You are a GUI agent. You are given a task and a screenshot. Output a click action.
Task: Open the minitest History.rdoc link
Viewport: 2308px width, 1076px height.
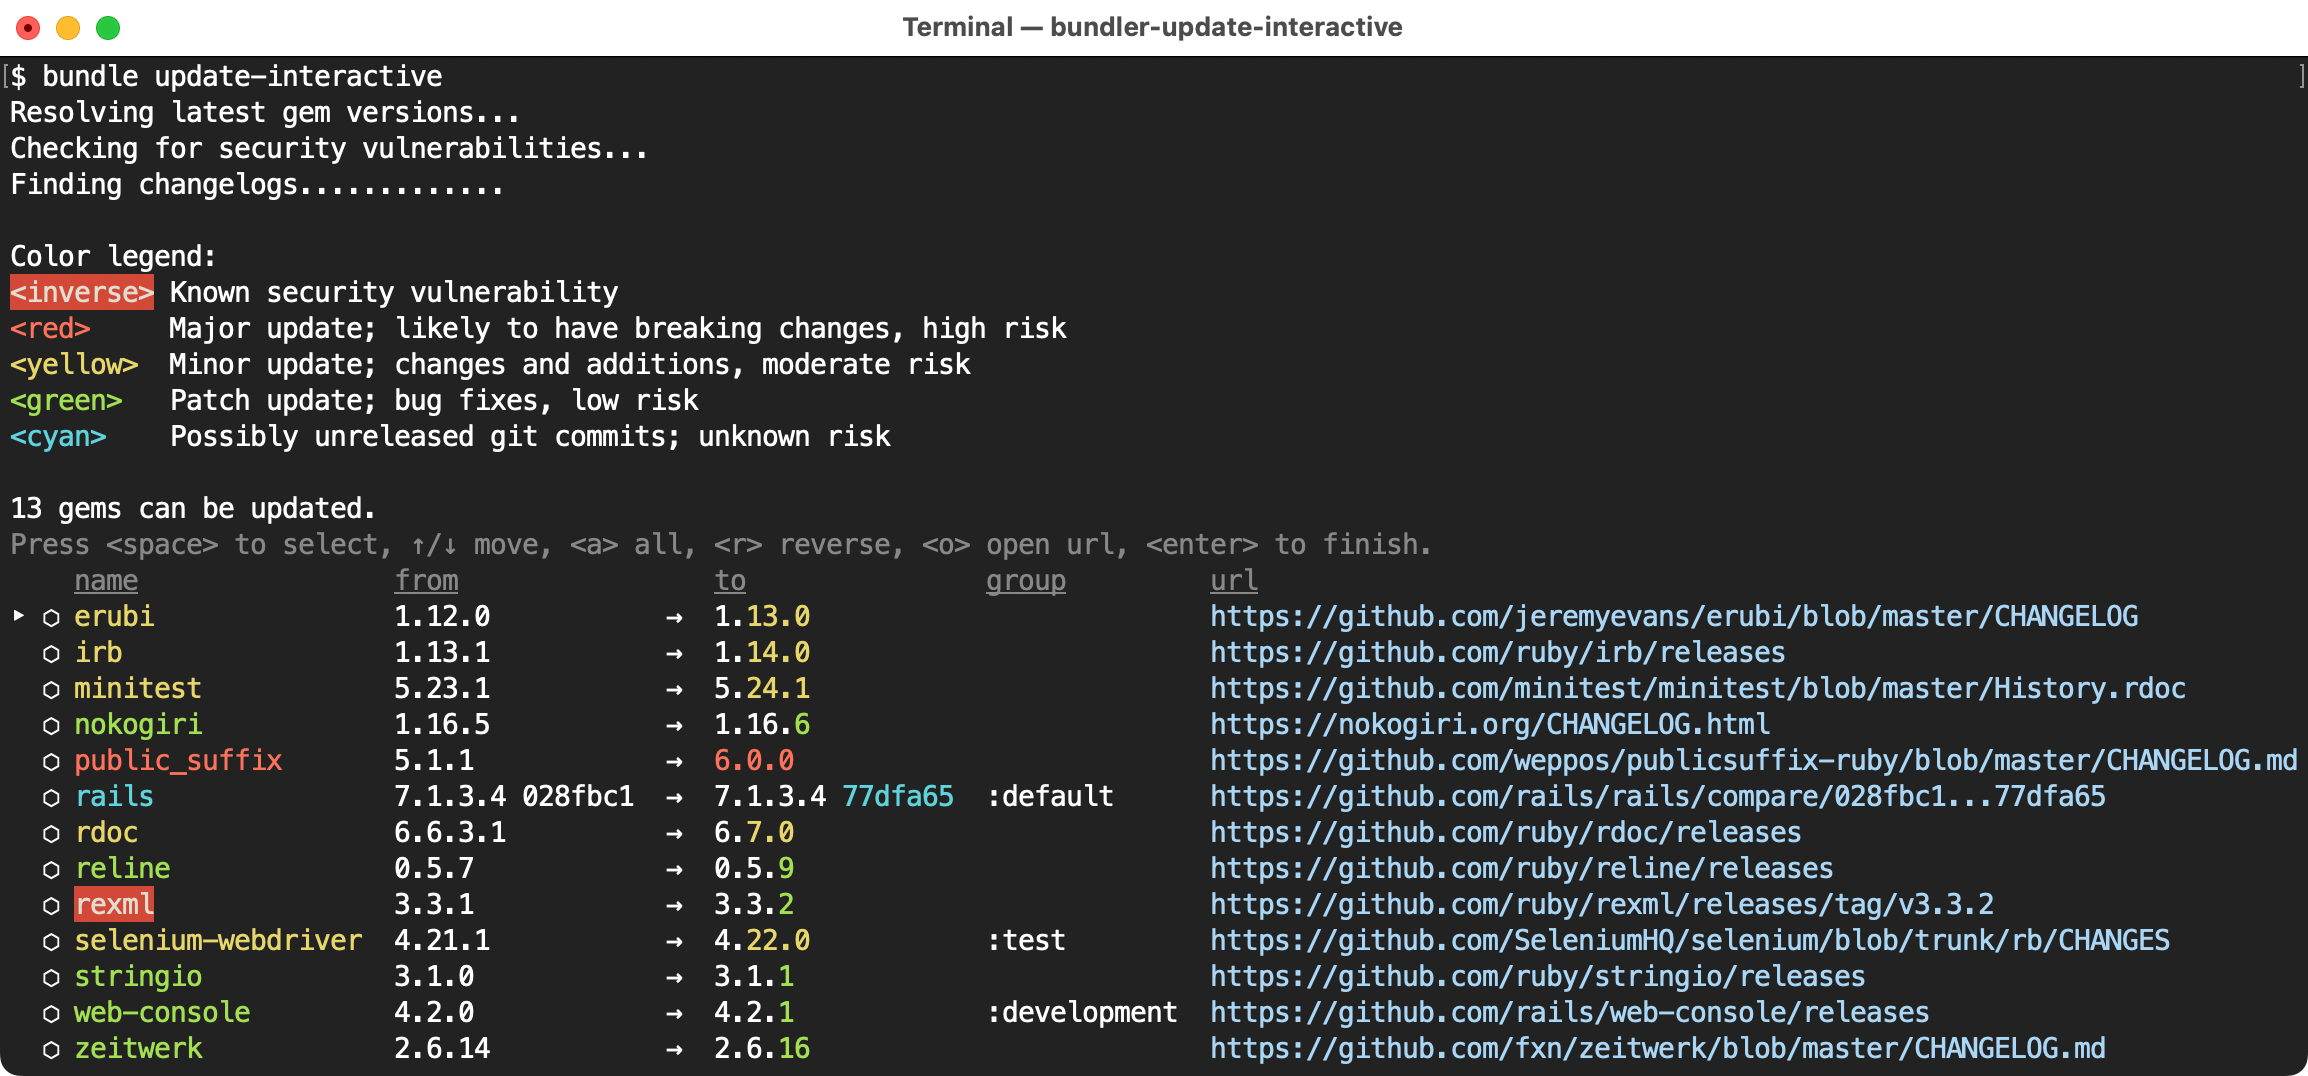click(1698, 688)
